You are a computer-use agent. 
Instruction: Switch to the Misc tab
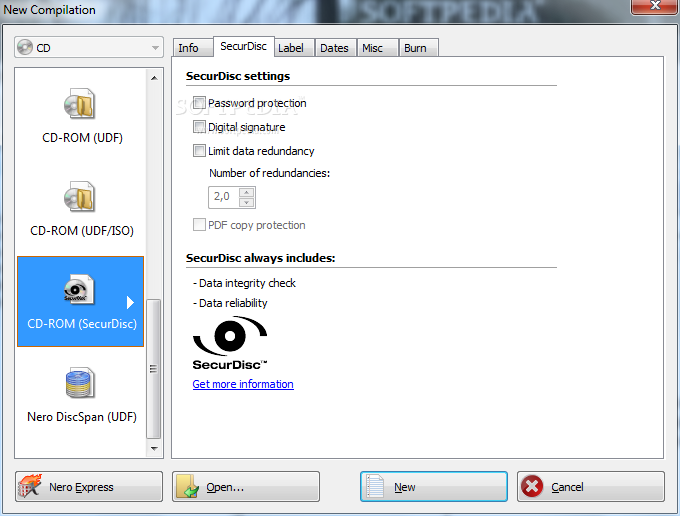[377, 48]
